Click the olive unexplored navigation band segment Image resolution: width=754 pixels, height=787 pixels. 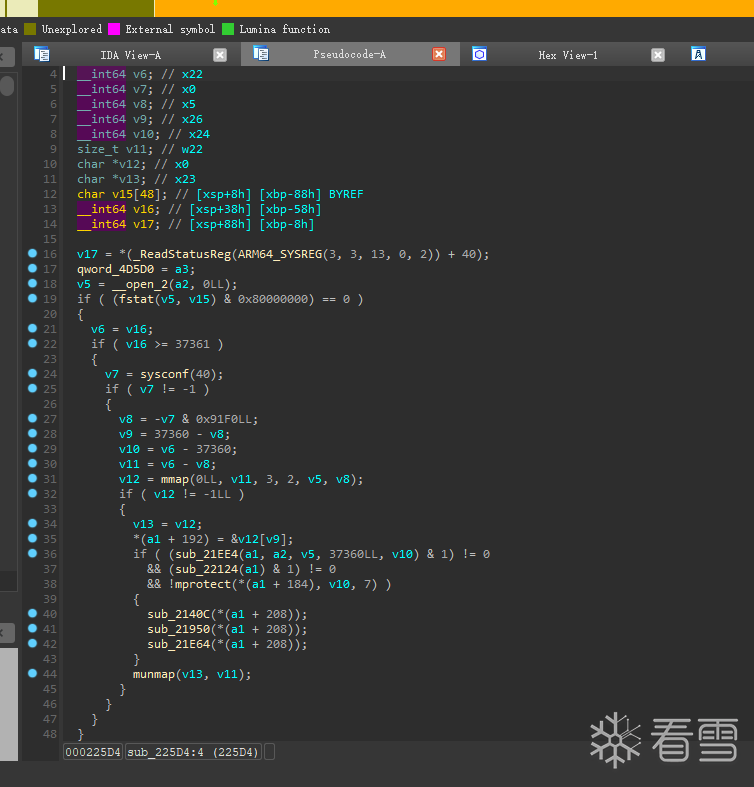96,8
